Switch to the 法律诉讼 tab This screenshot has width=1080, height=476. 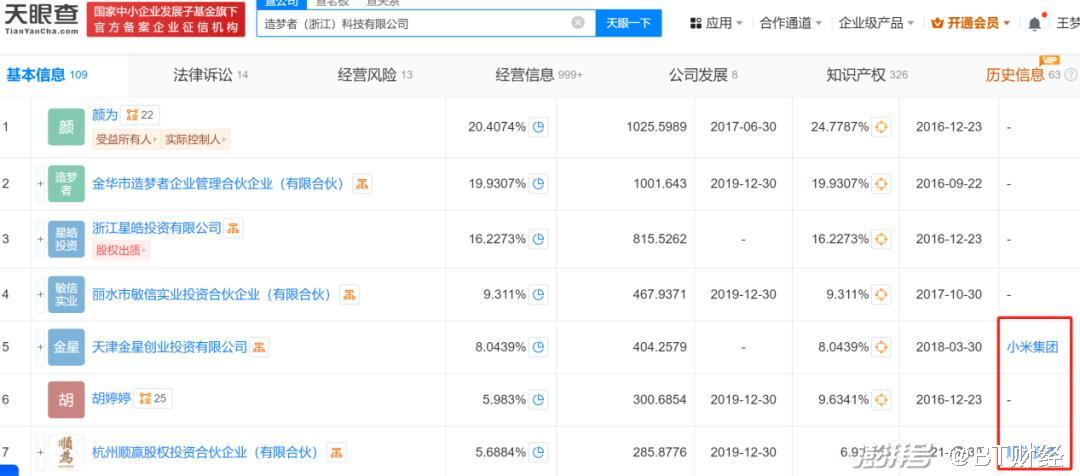tap(210, 75)
